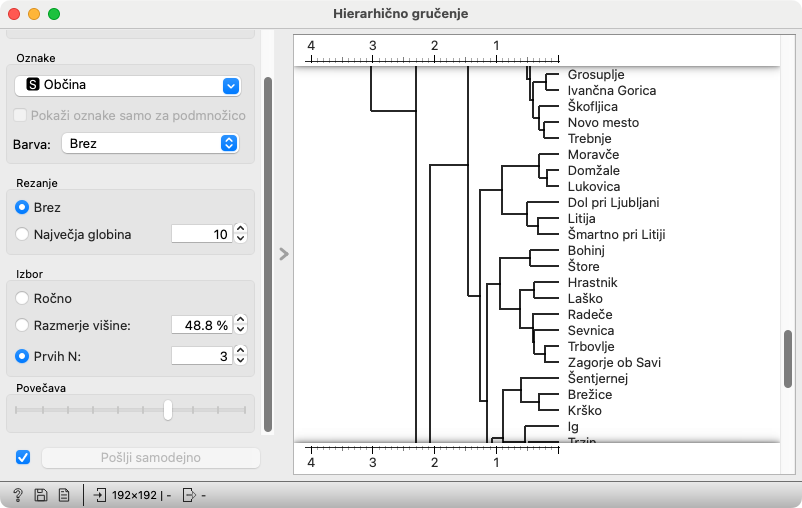Decrease the Prvih N stepper value
802x508 pixels.
click(240, 361)
